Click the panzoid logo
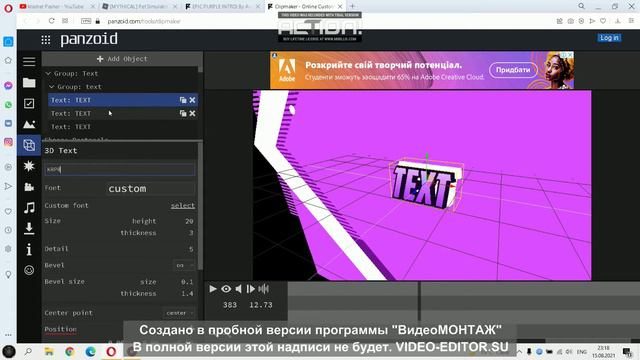 [x=89, y=39]
